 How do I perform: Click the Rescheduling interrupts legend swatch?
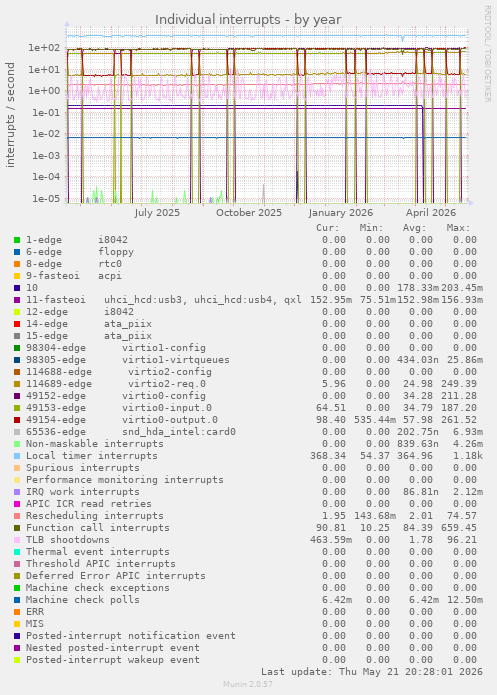pos(17,516)
